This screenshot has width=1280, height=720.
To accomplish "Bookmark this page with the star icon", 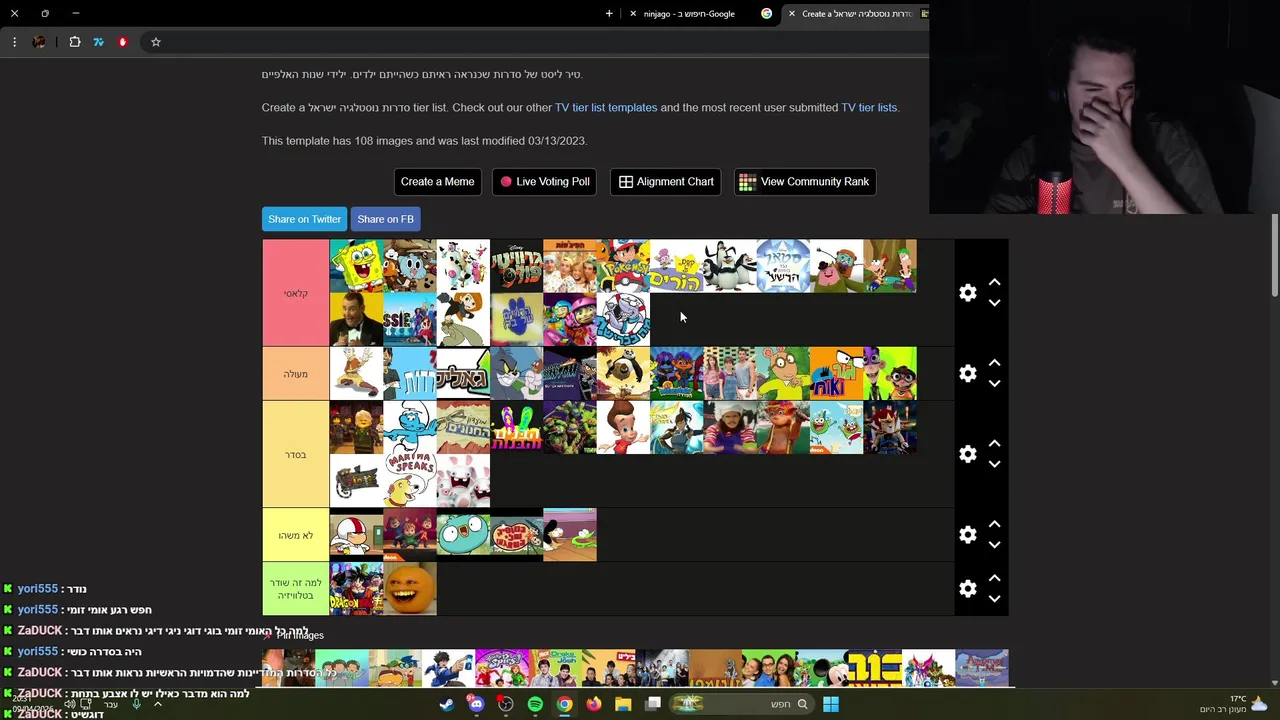I will pyautogui.click(x=156, y=42).
